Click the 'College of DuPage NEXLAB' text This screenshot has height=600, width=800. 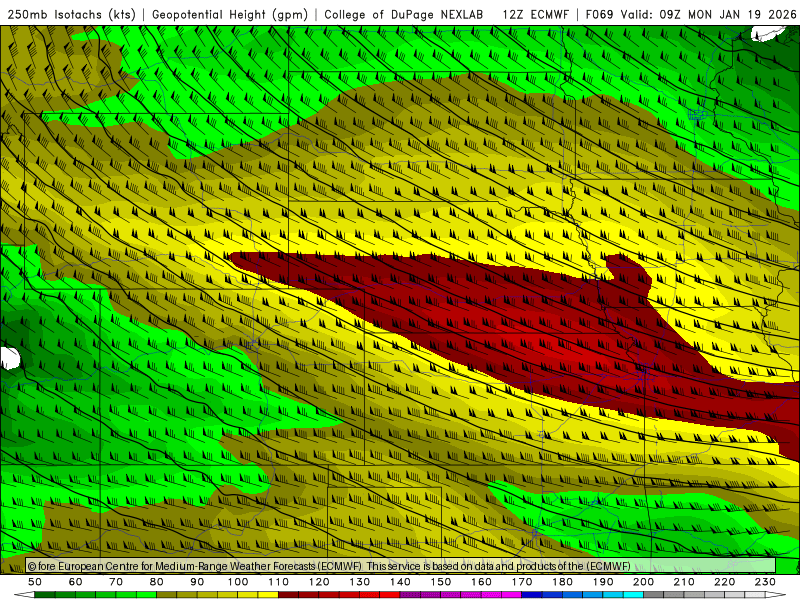click(404, 15)
